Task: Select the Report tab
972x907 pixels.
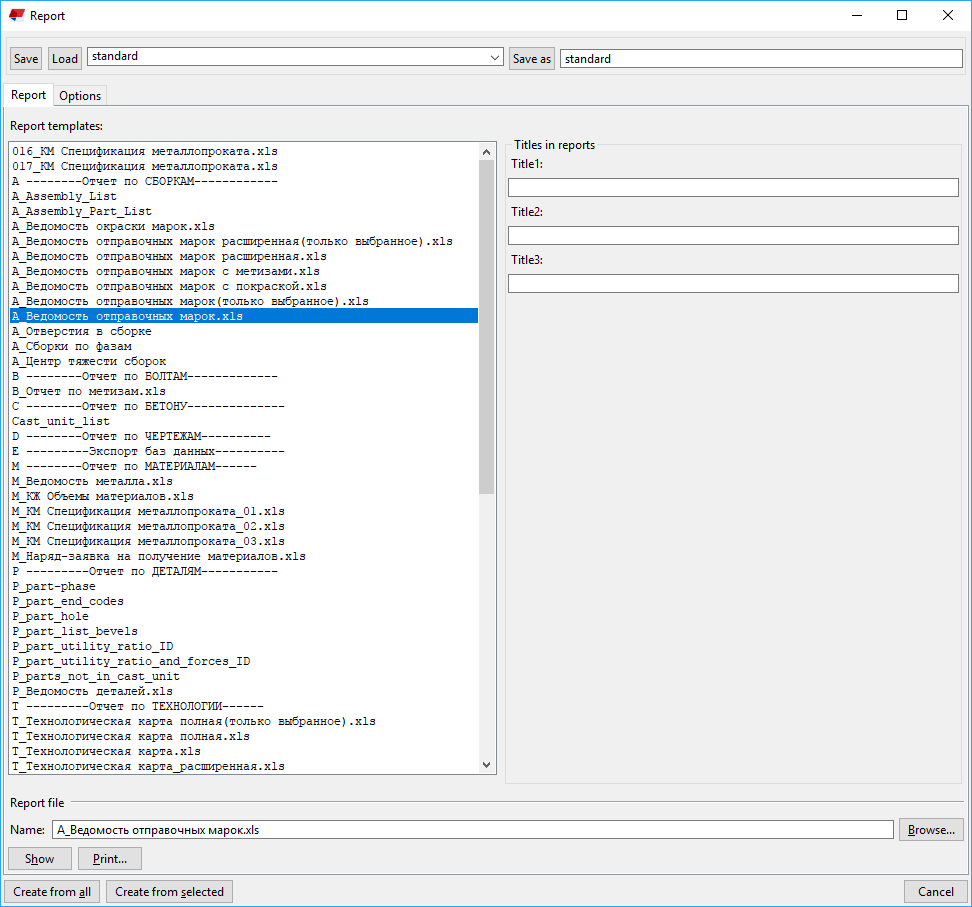Action: (x=29, y=95)
